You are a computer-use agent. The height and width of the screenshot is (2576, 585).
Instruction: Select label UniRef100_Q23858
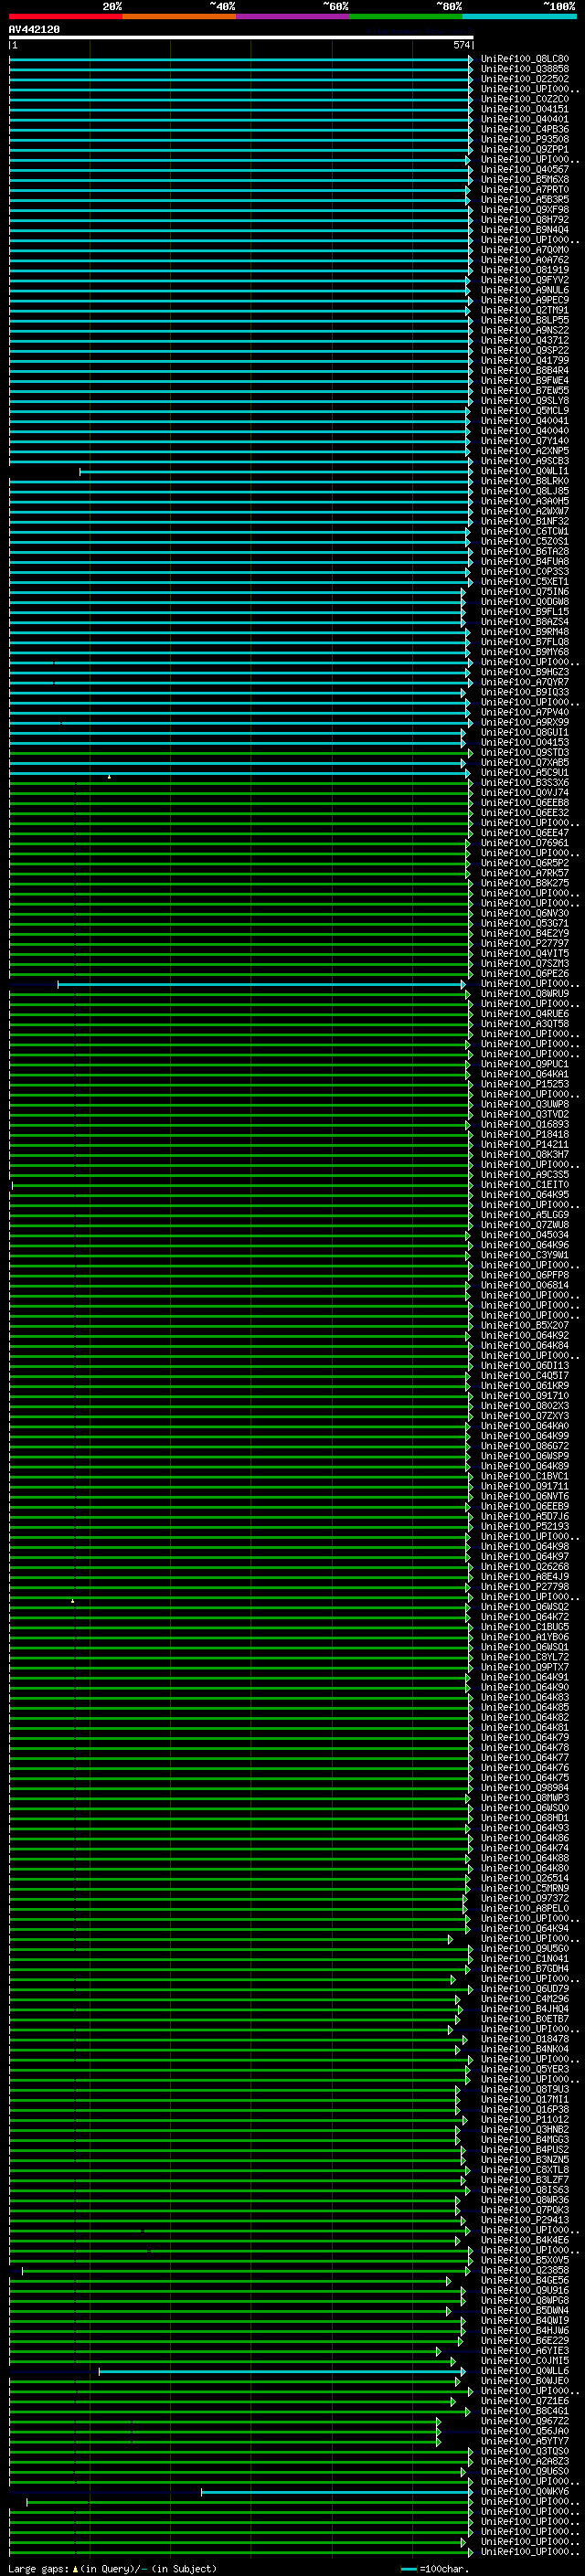[525, 2270]
